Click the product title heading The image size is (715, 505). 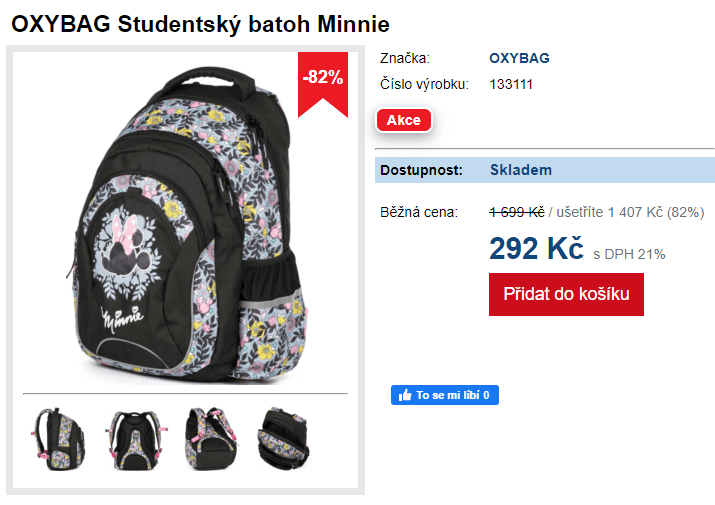click(x=200, y=24)
